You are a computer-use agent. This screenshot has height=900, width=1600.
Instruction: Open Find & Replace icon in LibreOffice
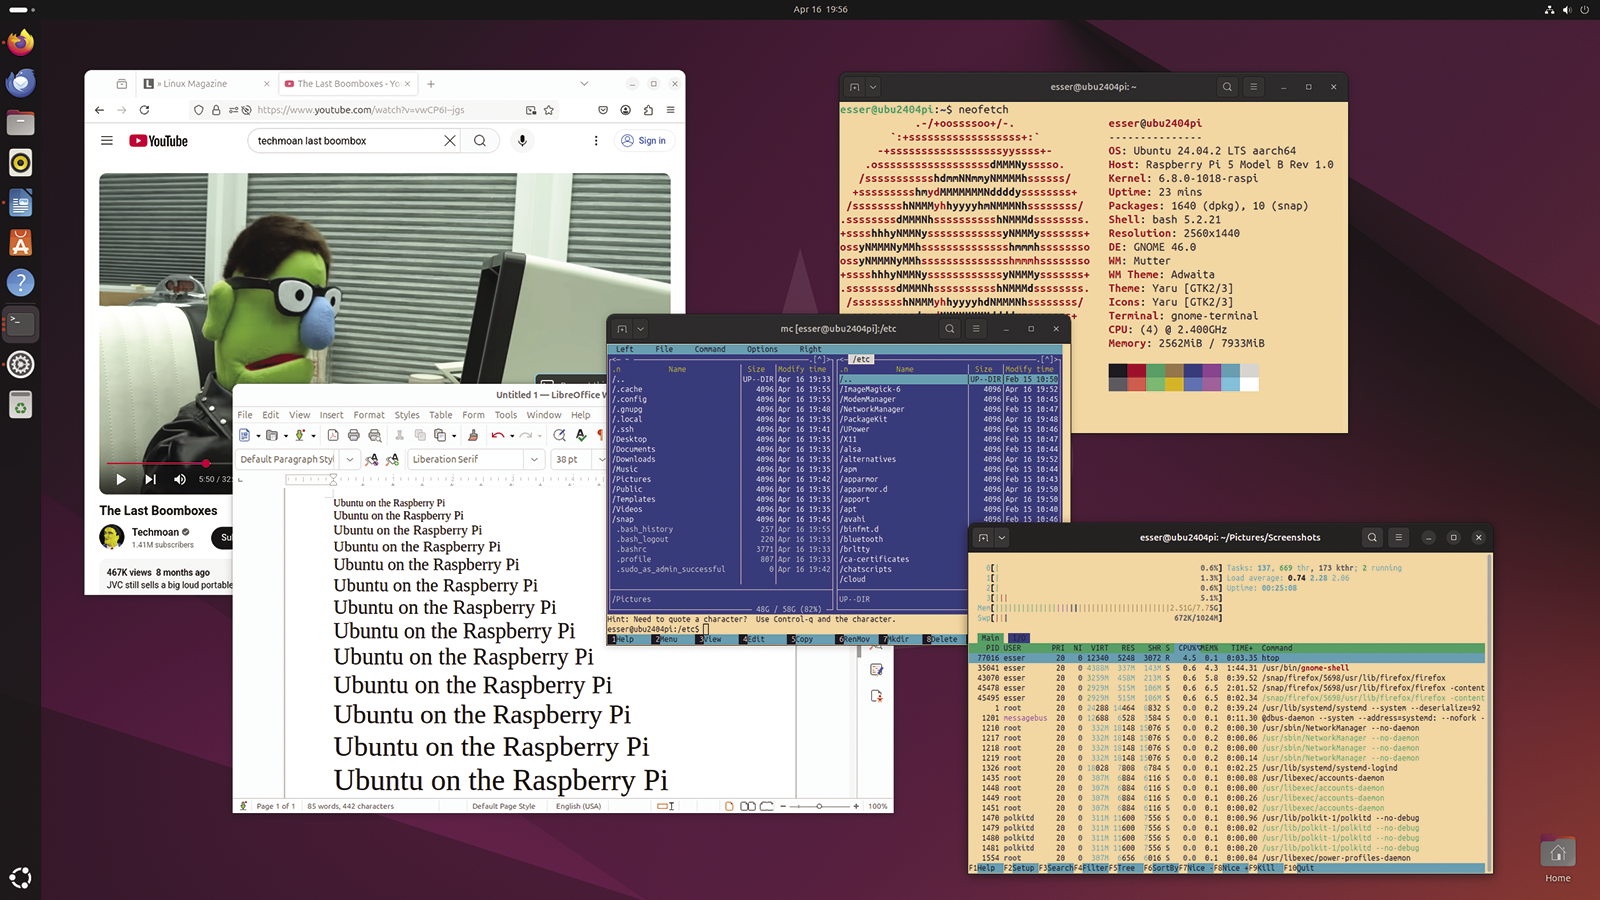[560, 435]
